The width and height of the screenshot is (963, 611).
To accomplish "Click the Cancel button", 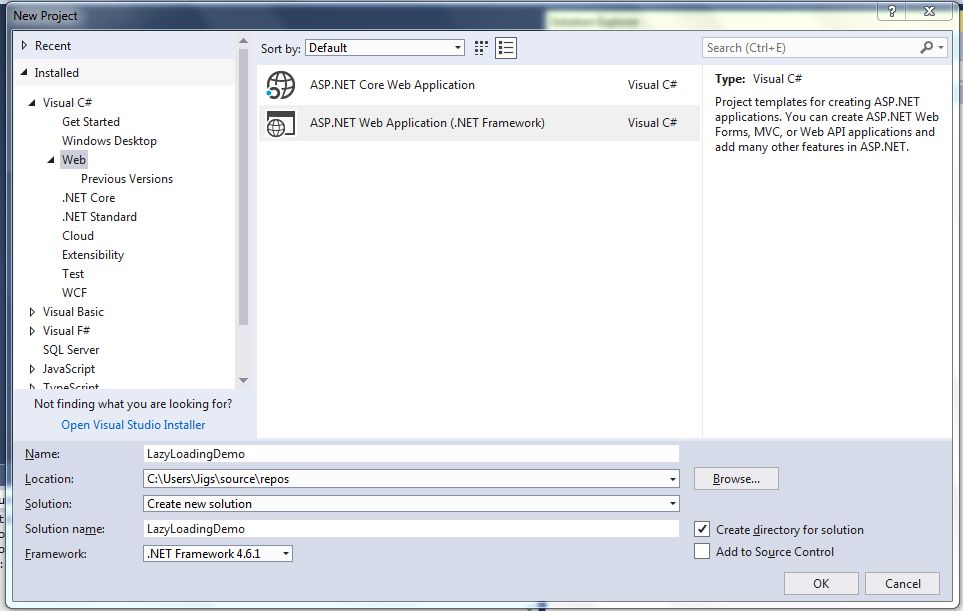I will [902, 583].
